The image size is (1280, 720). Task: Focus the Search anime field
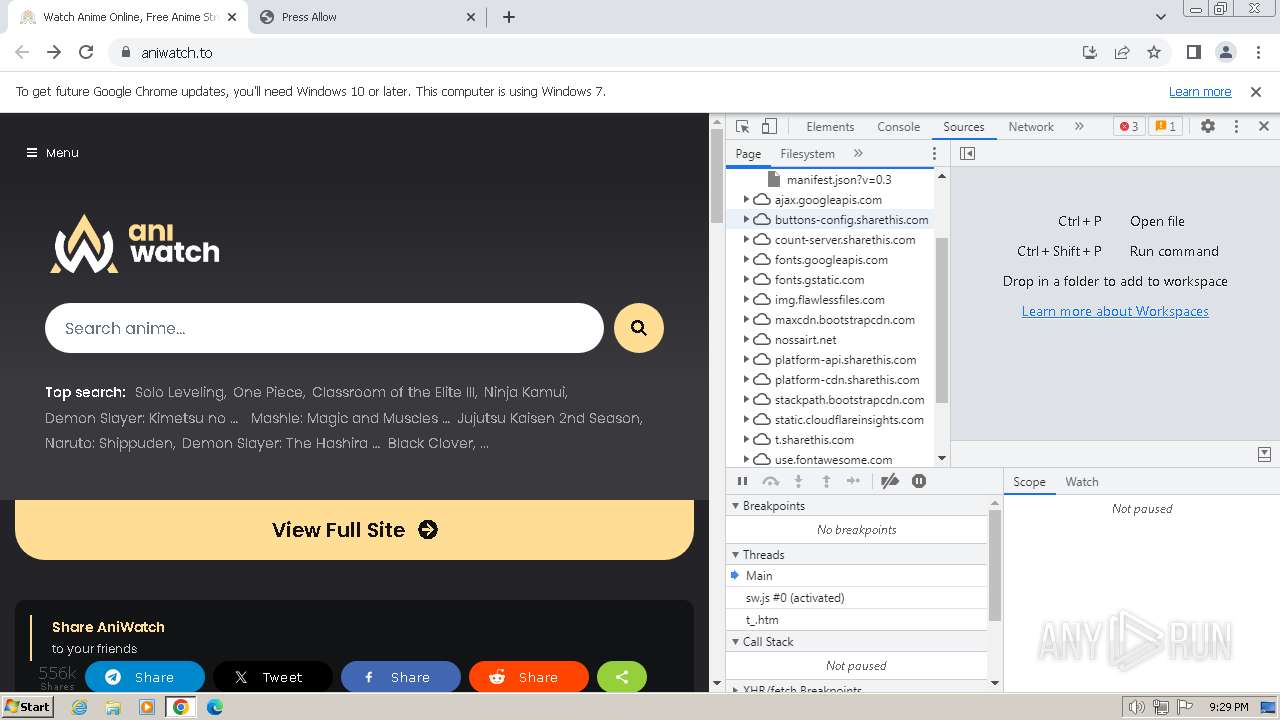324,328
